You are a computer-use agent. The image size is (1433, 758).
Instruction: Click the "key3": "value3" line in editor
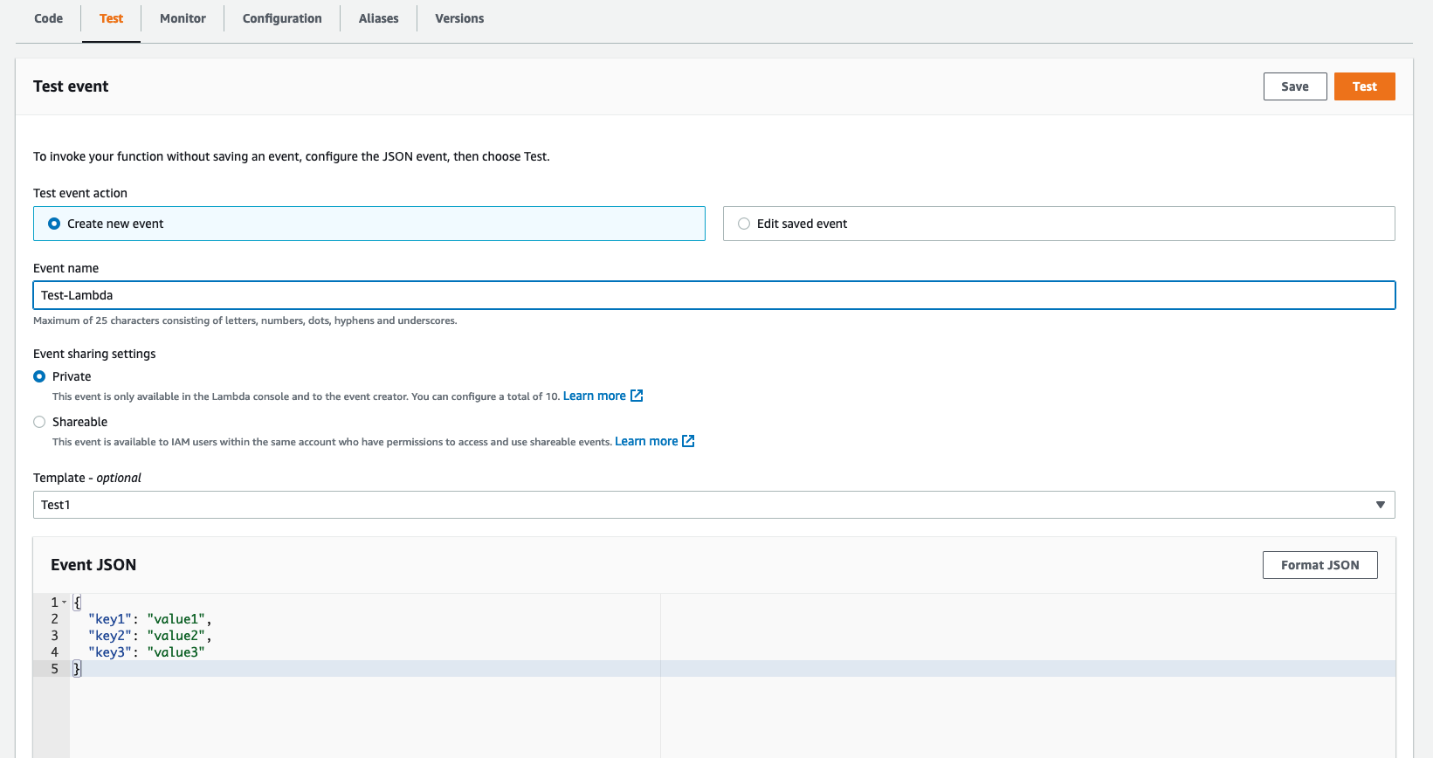pyautogui.click(x=146, y=652)
